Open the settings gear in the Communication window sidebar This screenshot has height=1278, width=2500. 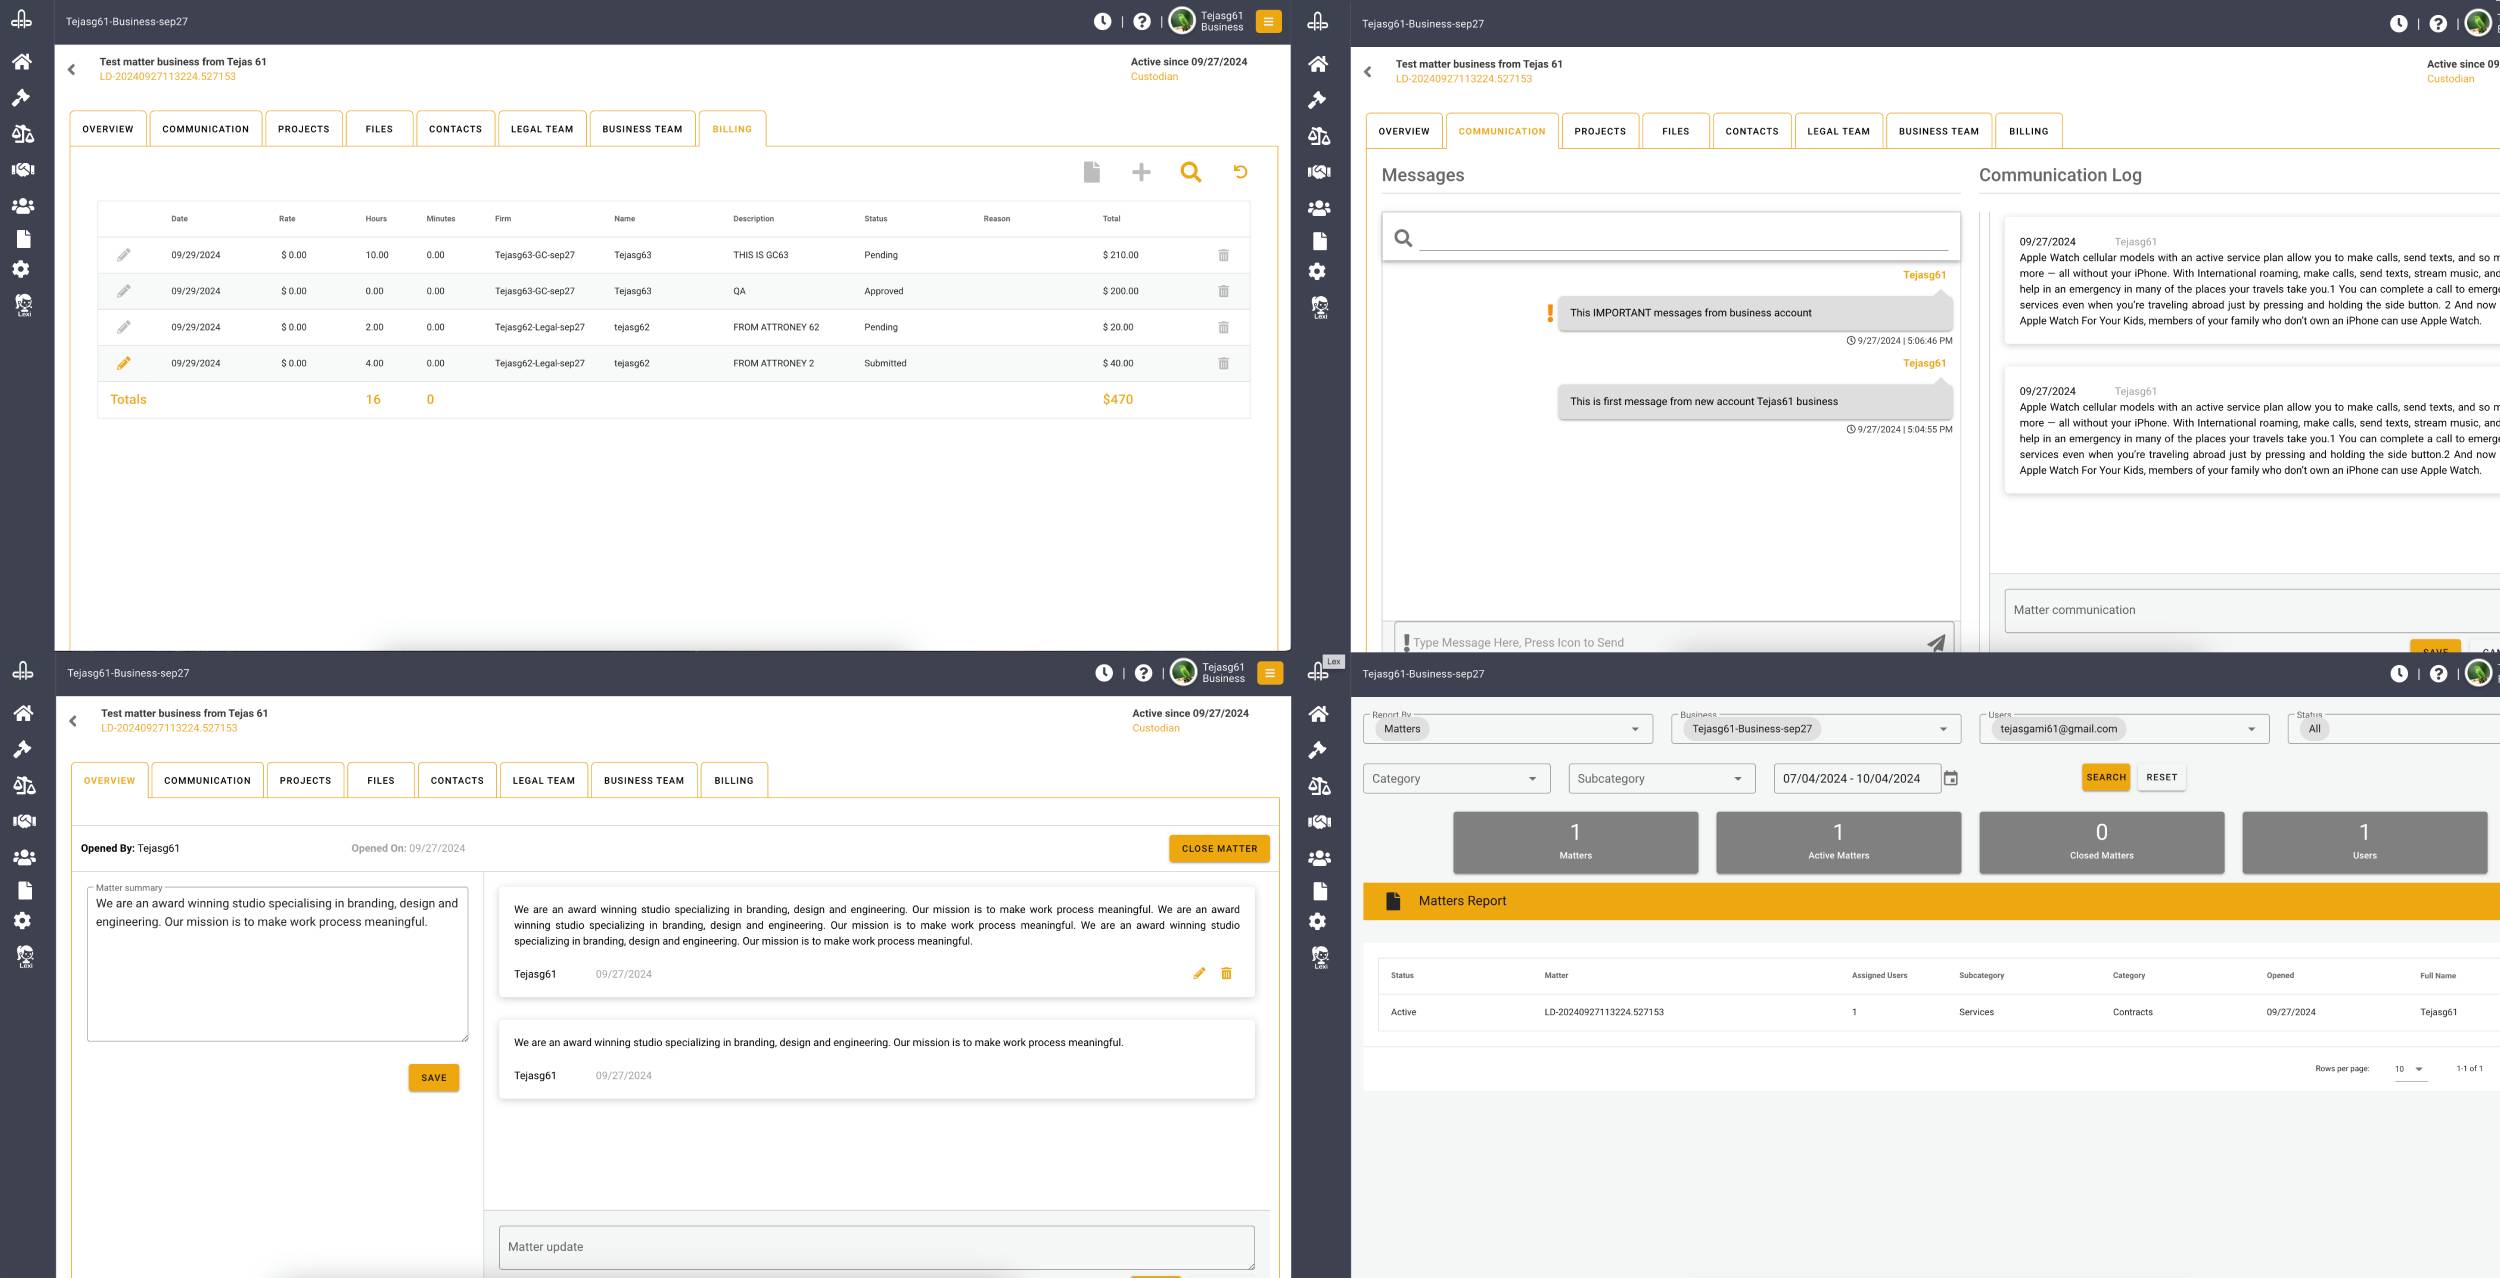[x=1318, y=272]
